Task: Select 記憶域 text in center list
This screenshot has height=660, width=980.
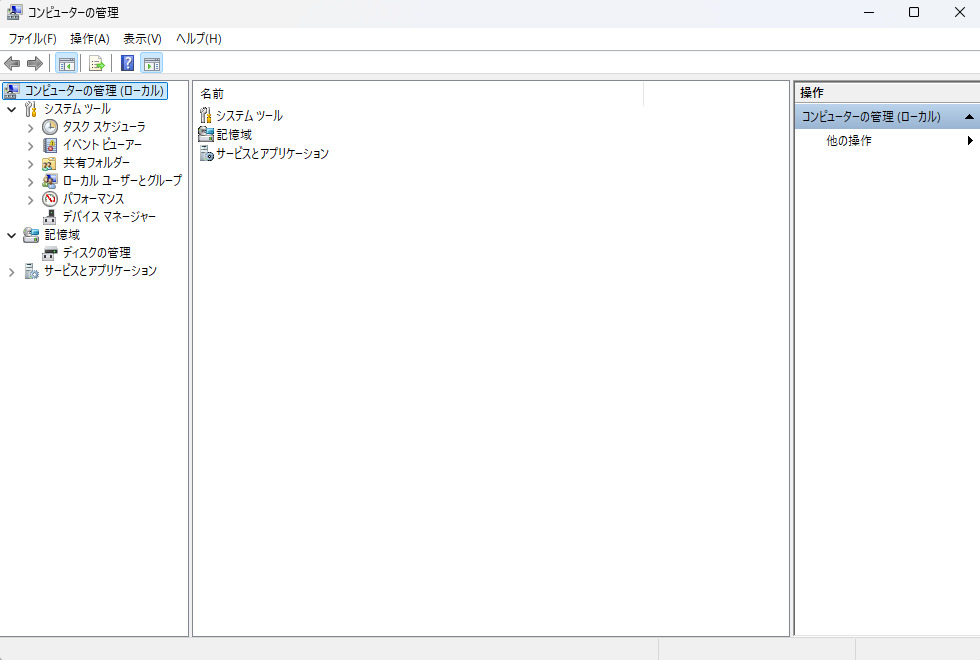Action: click(234, 134)
